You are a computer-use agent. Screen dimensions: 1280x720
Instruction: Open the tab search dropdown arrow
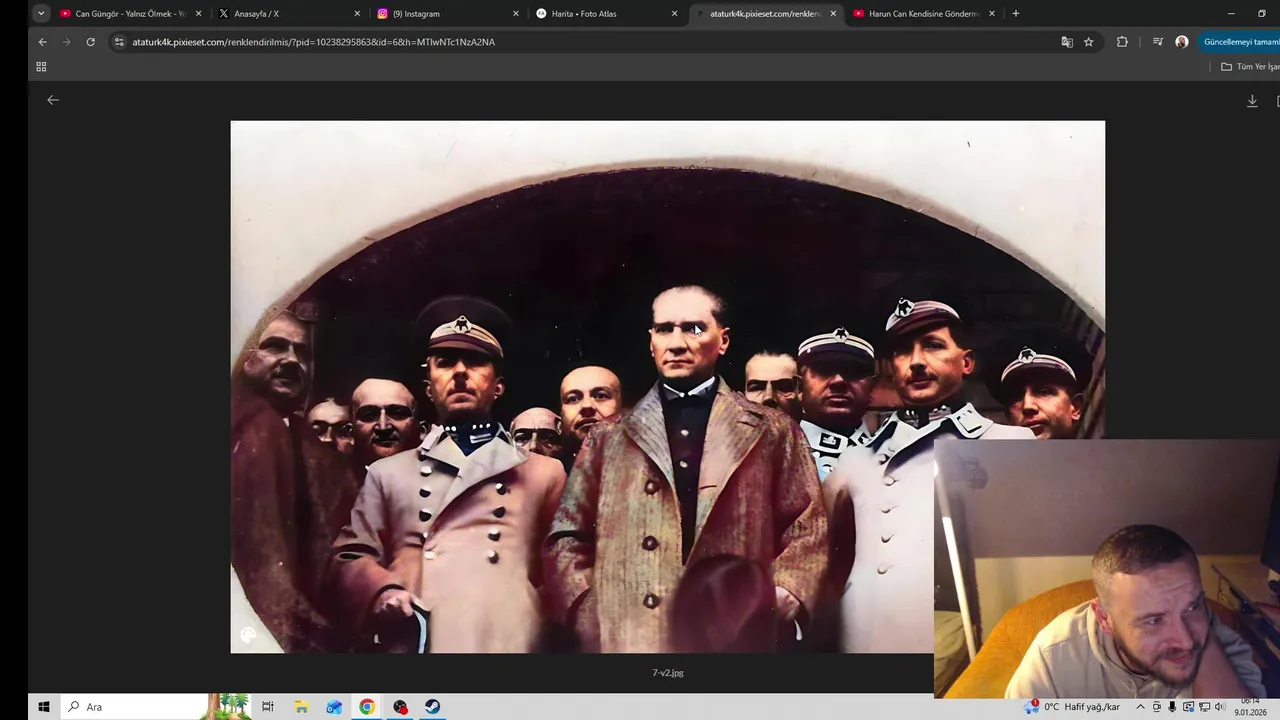(41, 14)
